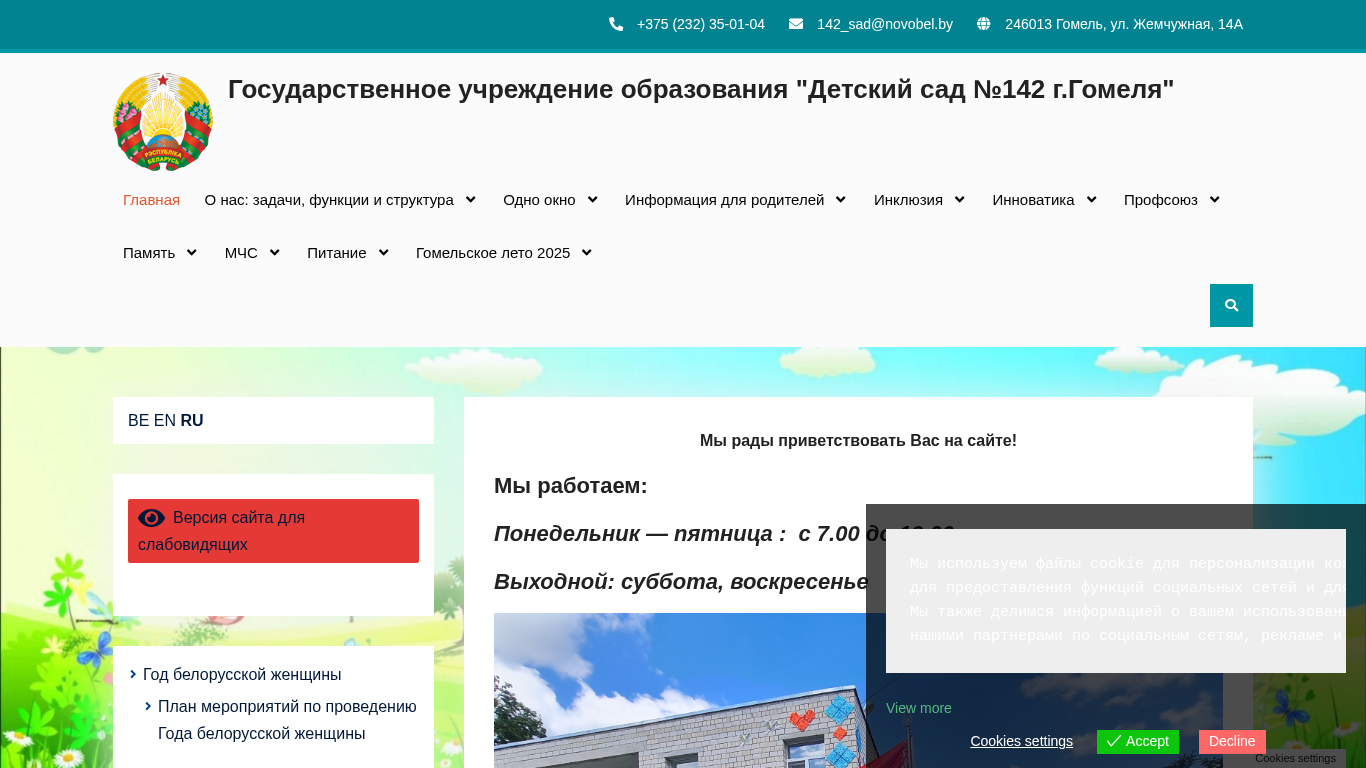Open the Питание dropdown menu
Screen dimensions: 1366x768
pyautogui.click(x=347, y=253)
